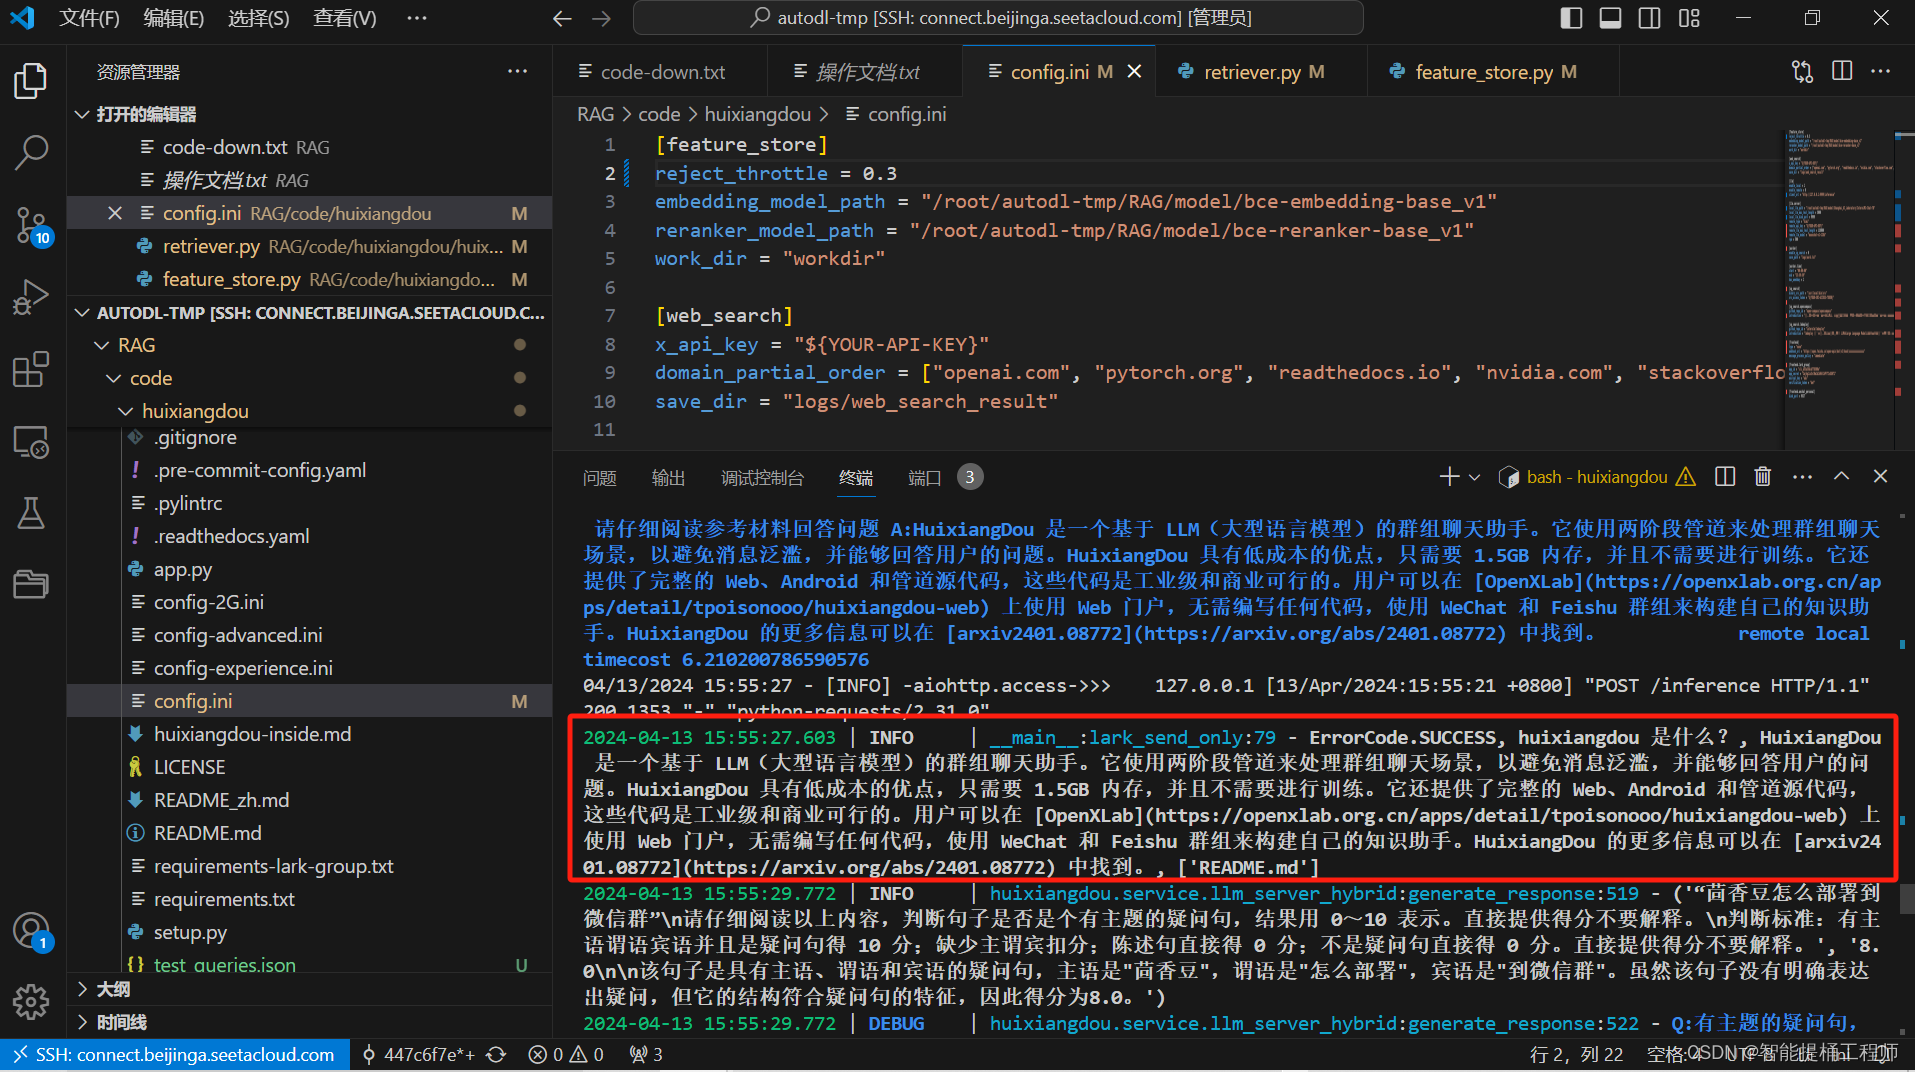
Task: Open errors and warnings status item
Action: pos(566,1055)
